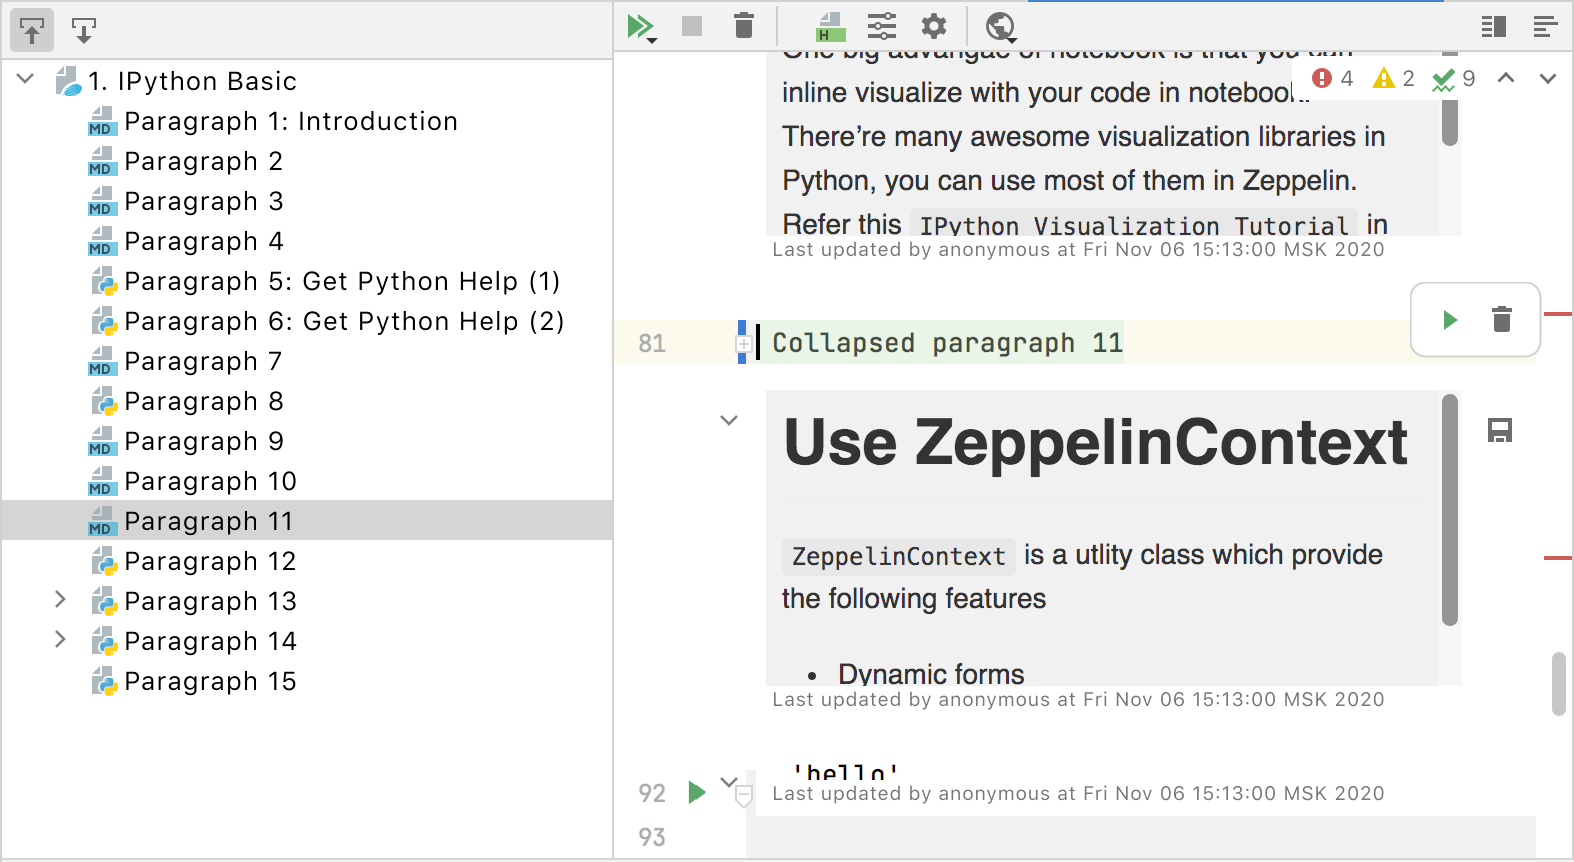Screen dimensions: 1574x862
Task: Collapse the 1. IPython Basic tree node
Action: pos(26,79)
